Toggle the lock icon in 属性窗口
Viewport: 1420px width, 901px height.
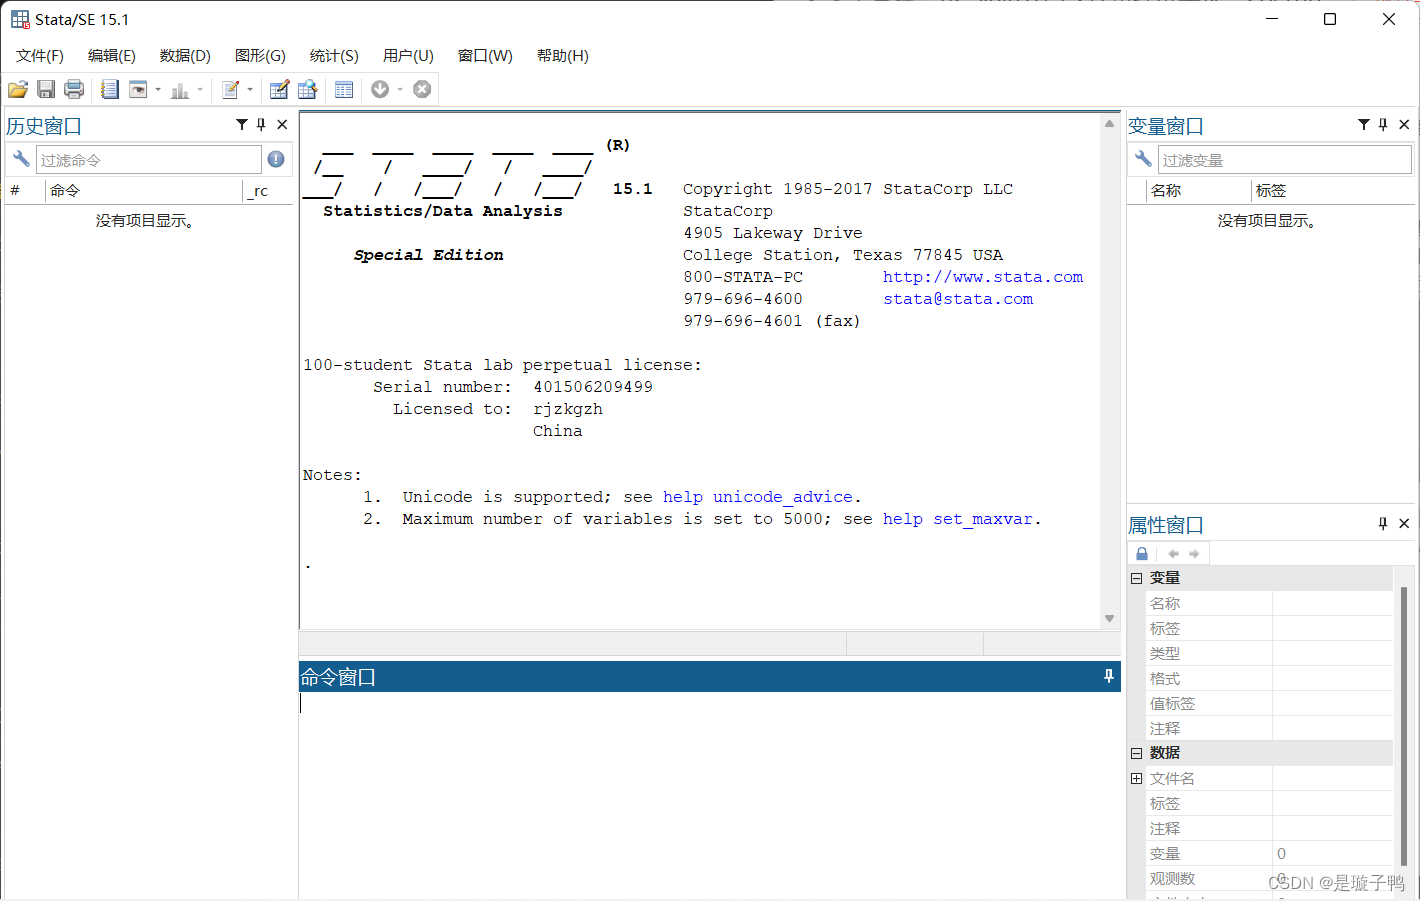tap(1142, 553)
